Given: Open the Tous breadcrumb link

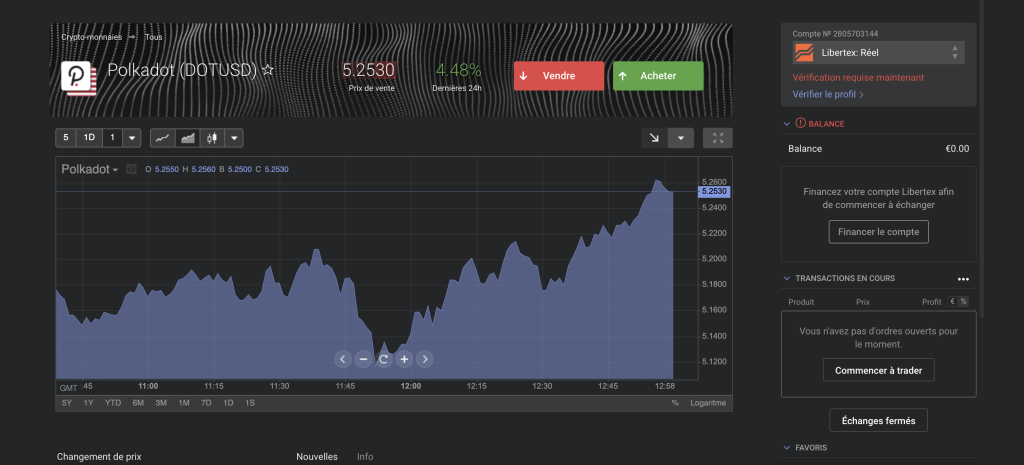Looking at the screenshot, I should pyautogui.click(x=153, y=37).
